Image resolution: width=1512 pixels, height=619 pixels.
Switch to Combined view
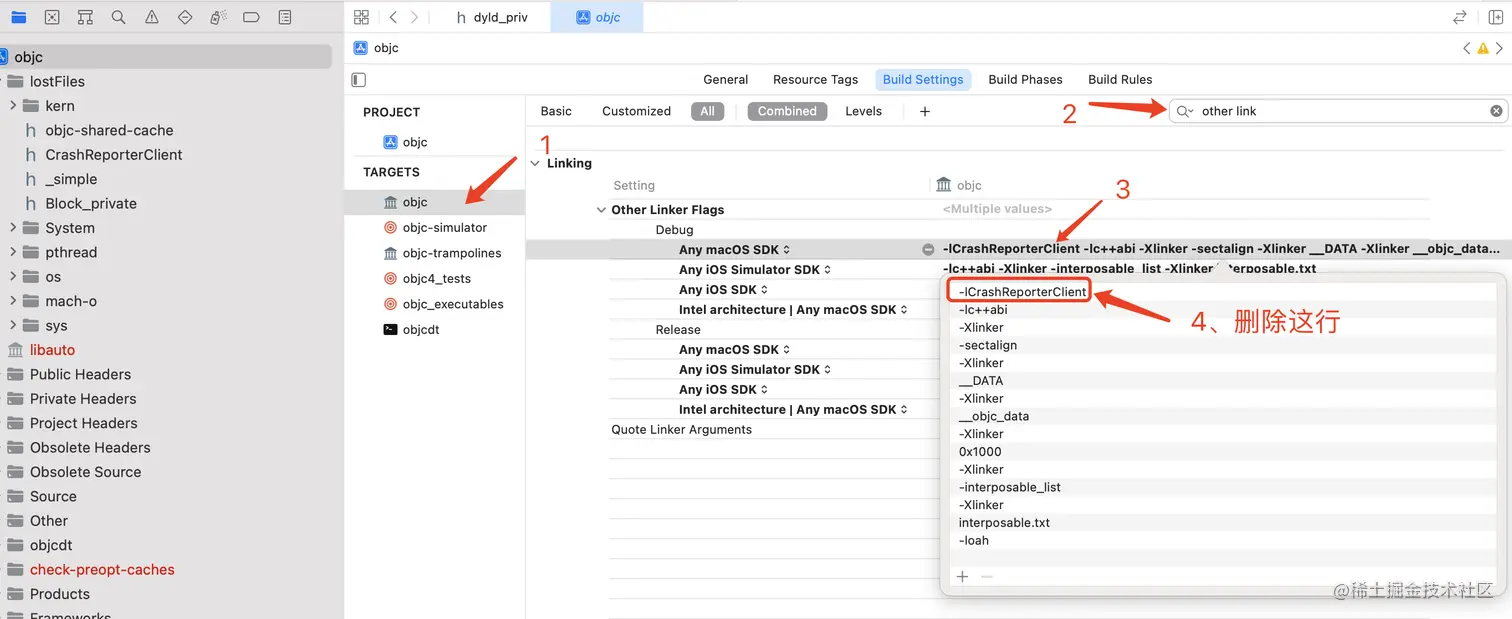[787, 111]
